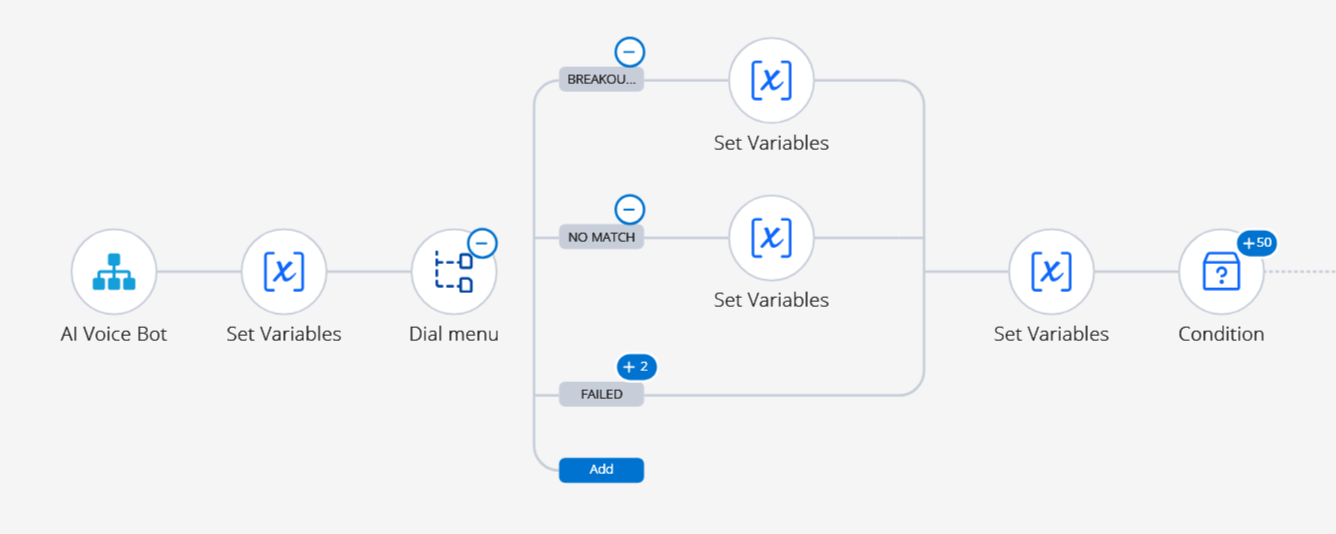Click the "Condition" text label
This screenshot has height=534, width=1336.
[1221, 334]
